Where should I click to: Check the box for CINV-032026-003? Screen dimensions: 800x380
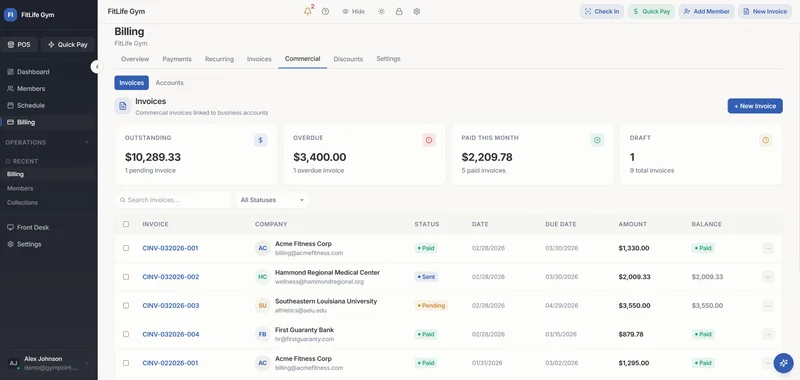(x=126, y=306)
